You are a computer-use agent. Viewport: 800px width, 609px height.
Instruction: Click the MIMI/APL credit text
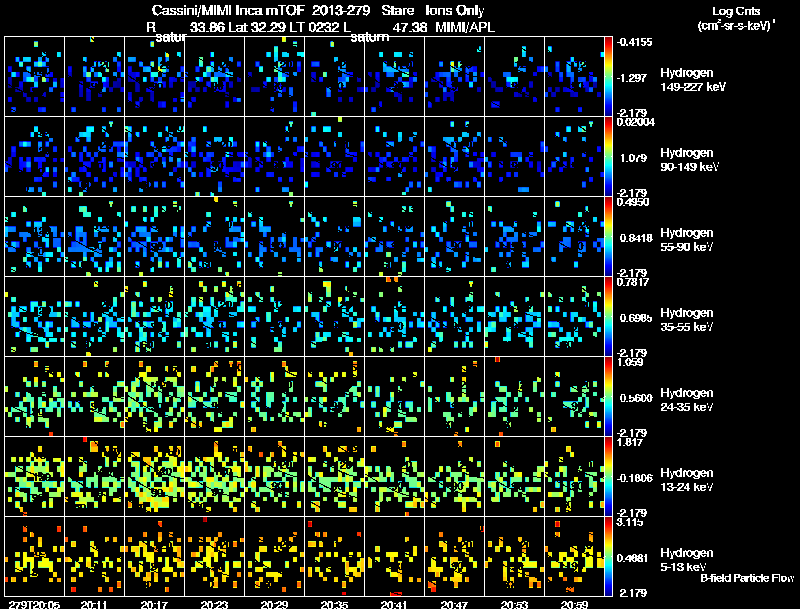coord(465,27)
